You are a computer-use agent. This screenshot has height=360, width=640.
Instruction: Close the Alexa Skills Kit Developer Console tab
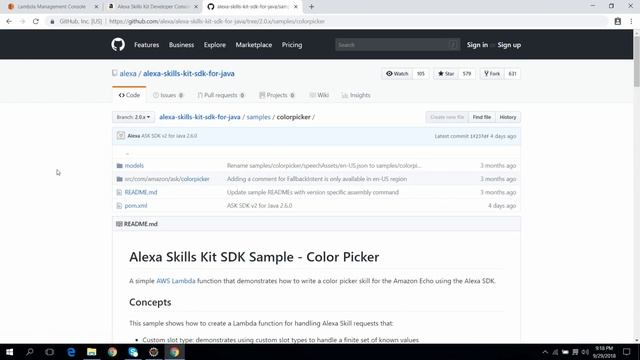point(196,7)
